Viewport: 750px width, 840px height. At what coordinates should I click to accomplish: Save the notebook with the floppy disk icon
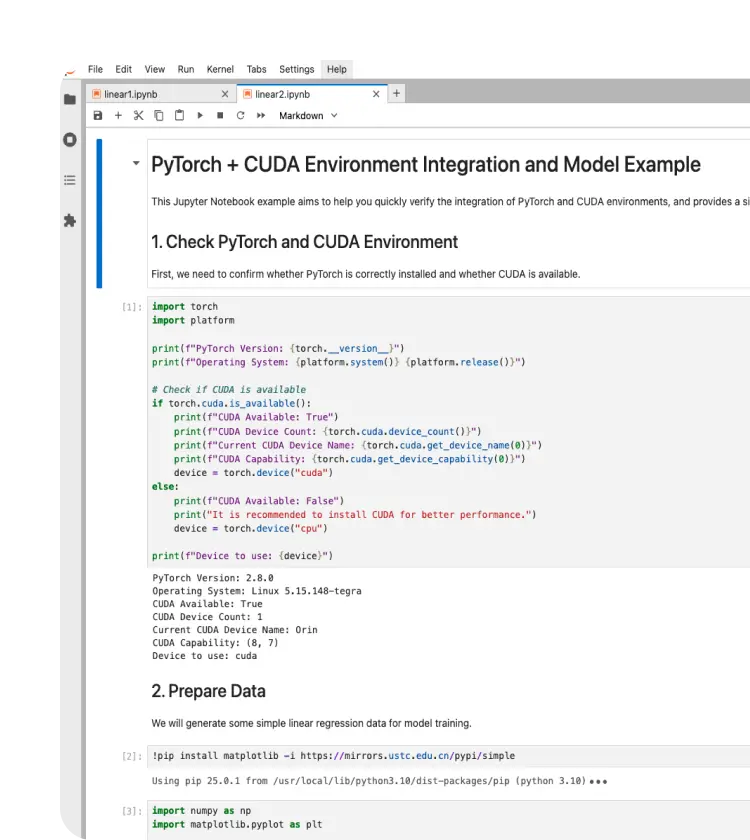97,116
